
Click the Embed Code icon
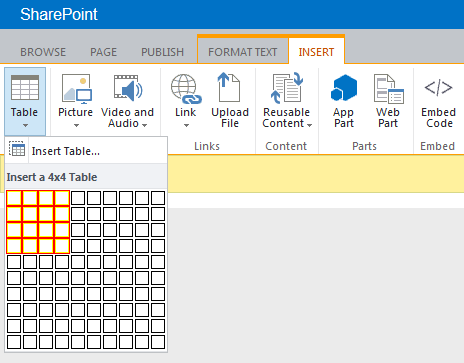tap(438, 88)
